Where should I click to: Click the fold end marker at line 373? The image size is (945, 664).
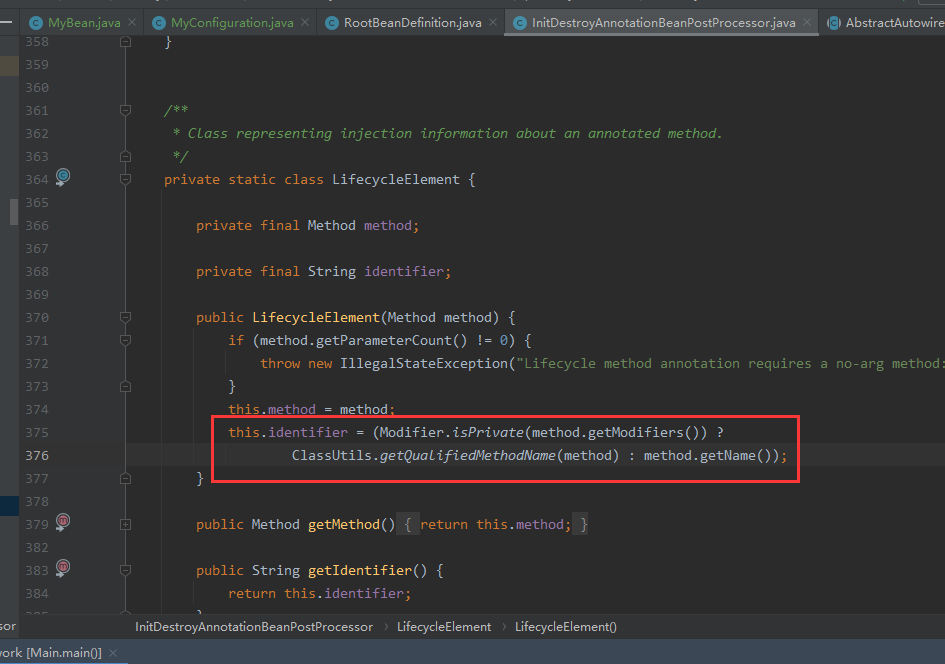(125, 386)
